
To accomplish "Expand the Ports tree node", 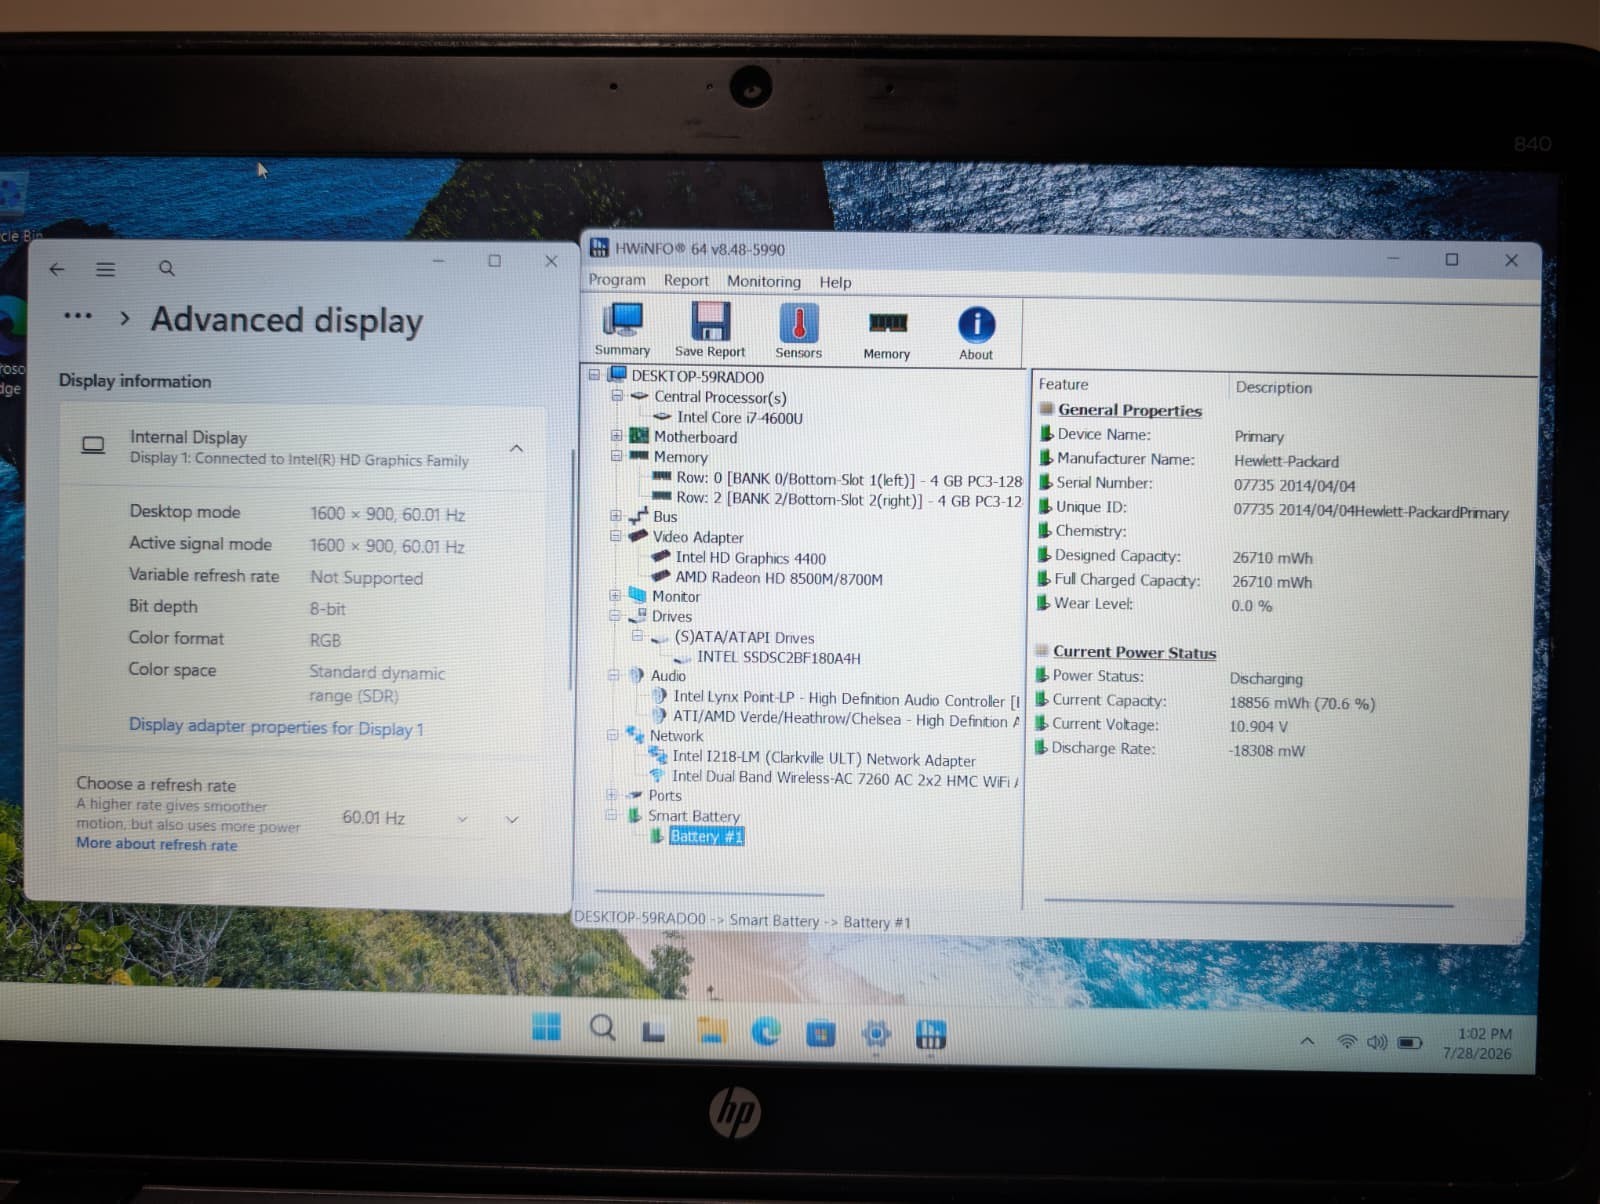I will click(611, 795).
